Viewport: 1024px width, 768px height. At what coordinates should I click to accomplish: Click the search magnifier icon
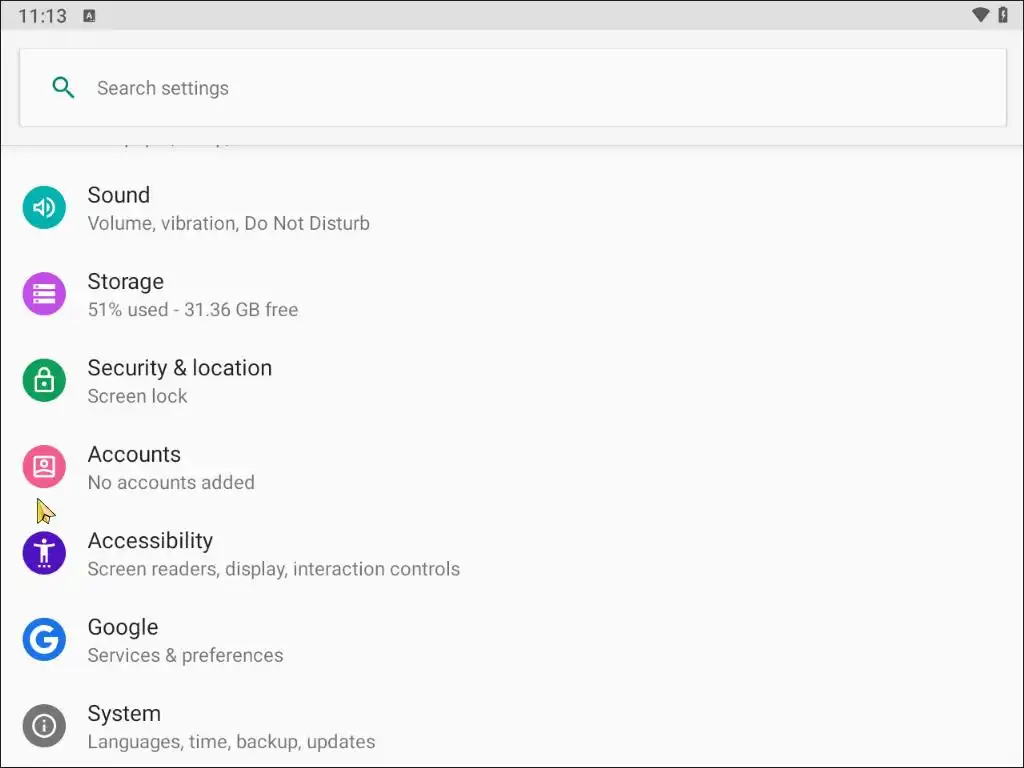point(63,88)
